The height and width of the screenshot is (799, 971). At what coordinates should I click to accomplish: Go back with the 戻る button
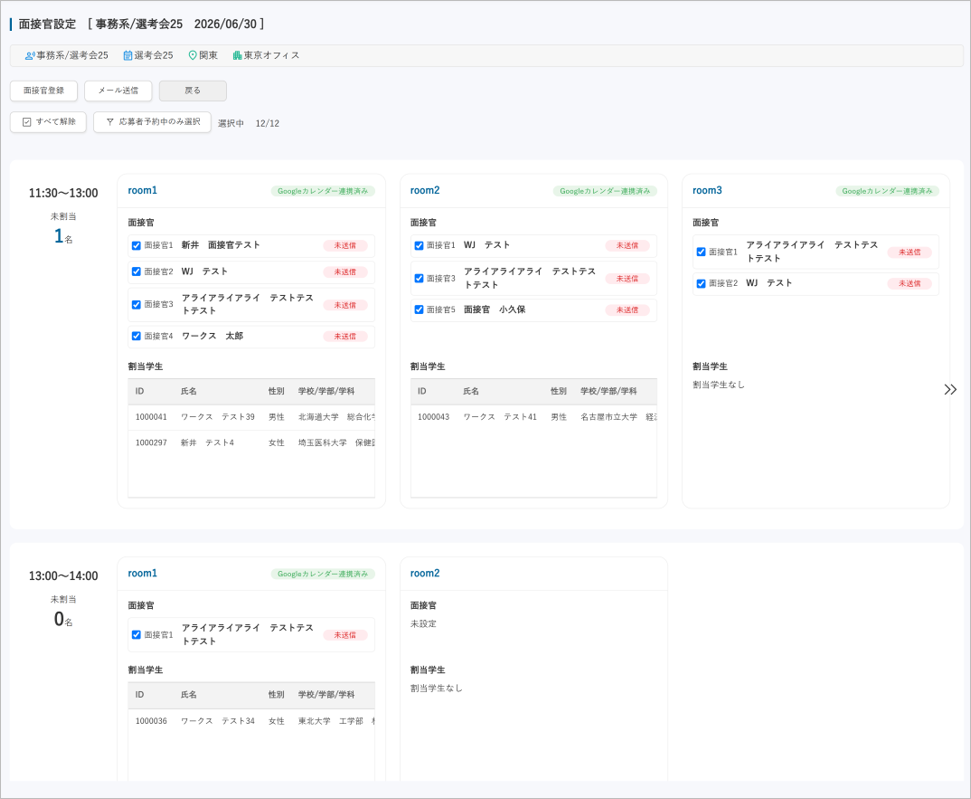pyautogui.click(x=193, y=90)
